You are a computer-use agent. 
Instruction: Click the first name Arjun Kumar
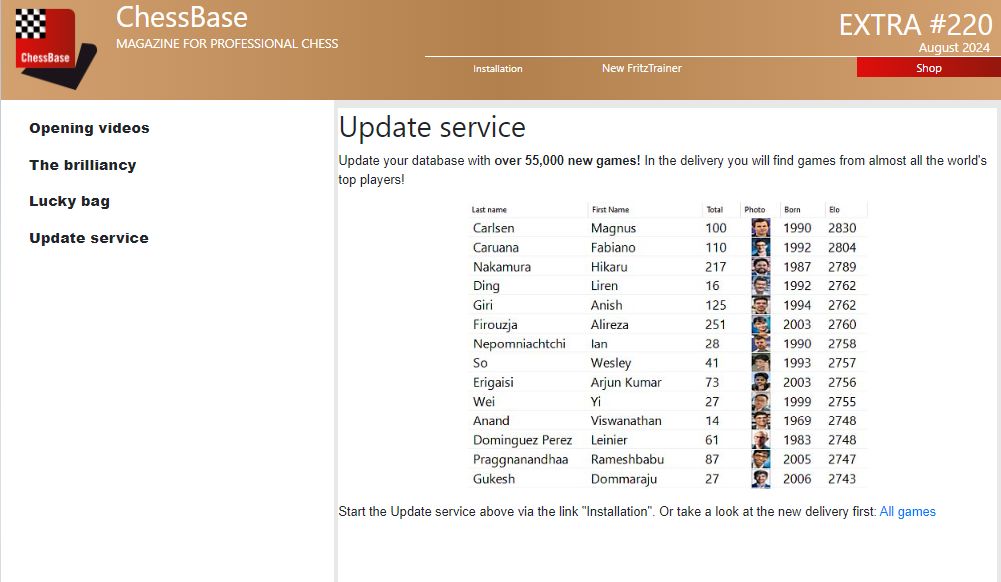click(x=626, y=382)
